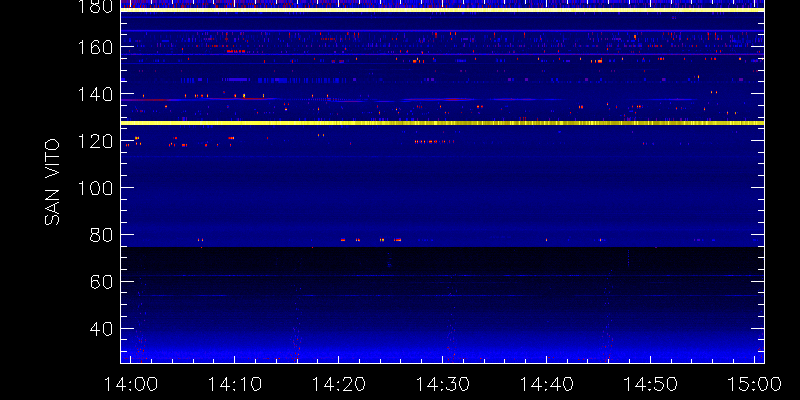Click the 60 frequency axis label
The width and height of the screenshot is (800, 400).
coord(101,282)
